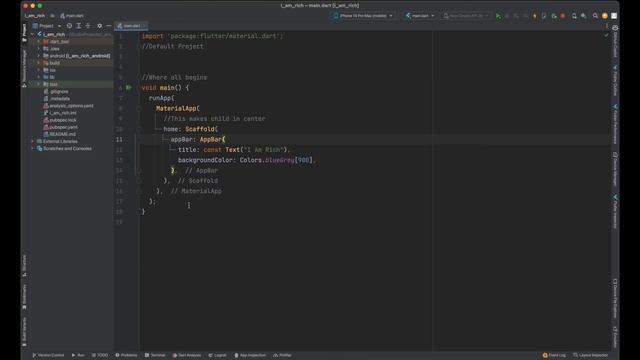Screen dimensions: 640x360
Task: Open the orange user account avatar
Action: tap(605, 16)
